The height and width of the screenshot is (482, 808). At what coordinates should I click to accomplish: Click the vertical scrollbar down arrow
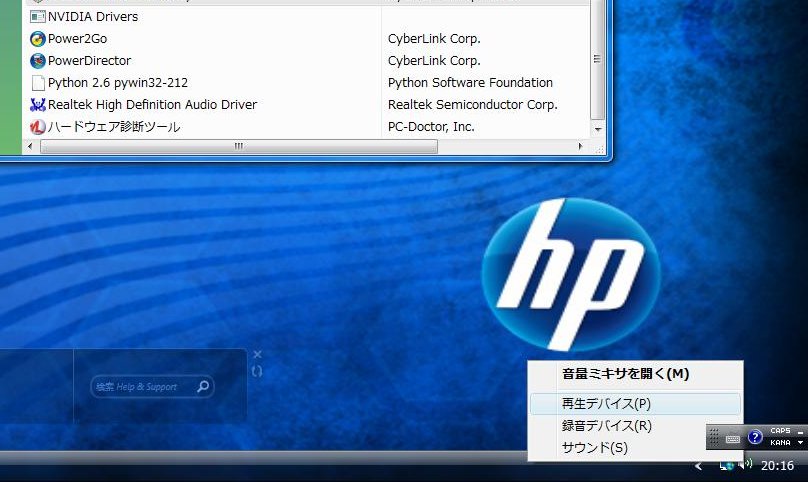pos(597,129)
